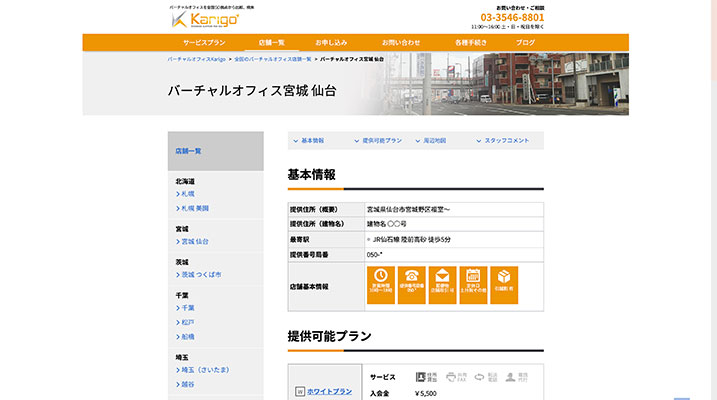Click the 050-* number value cell

coord(454,255)
